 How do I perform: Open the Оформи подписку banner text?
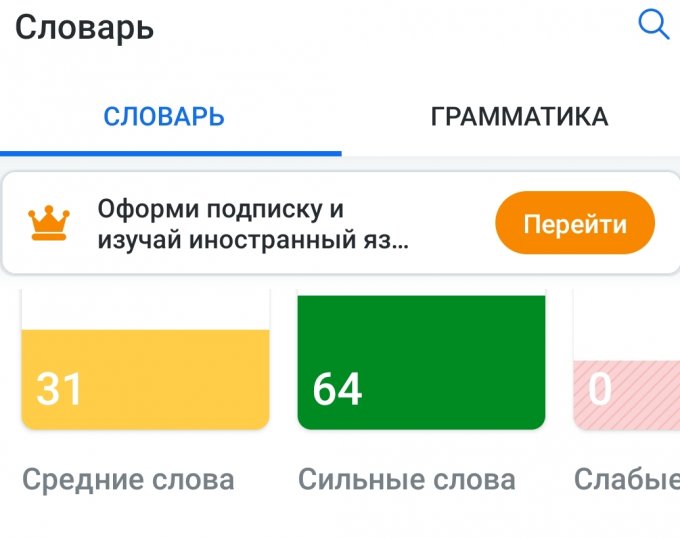click(x=221, y=210)
